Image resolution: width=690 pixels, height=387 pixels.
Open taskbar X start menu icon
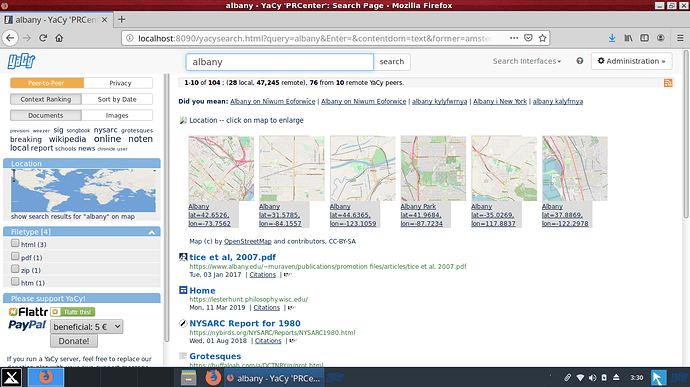pyautogui.click(x=12, y=377)
